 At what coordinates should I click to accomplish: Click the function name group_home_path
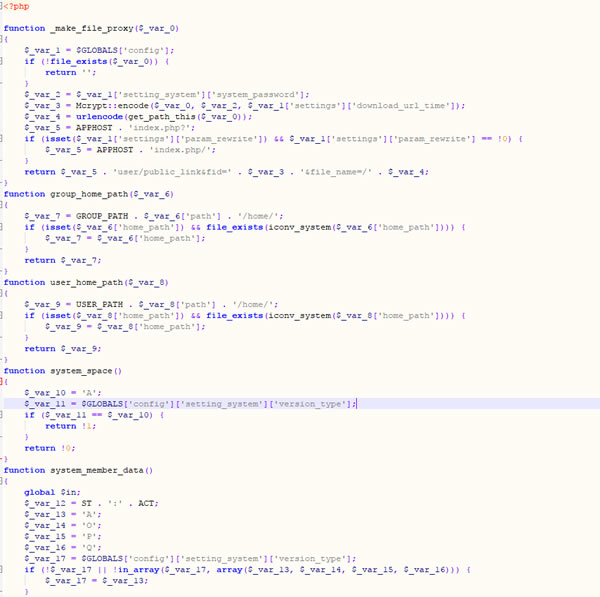click(89, 194)
